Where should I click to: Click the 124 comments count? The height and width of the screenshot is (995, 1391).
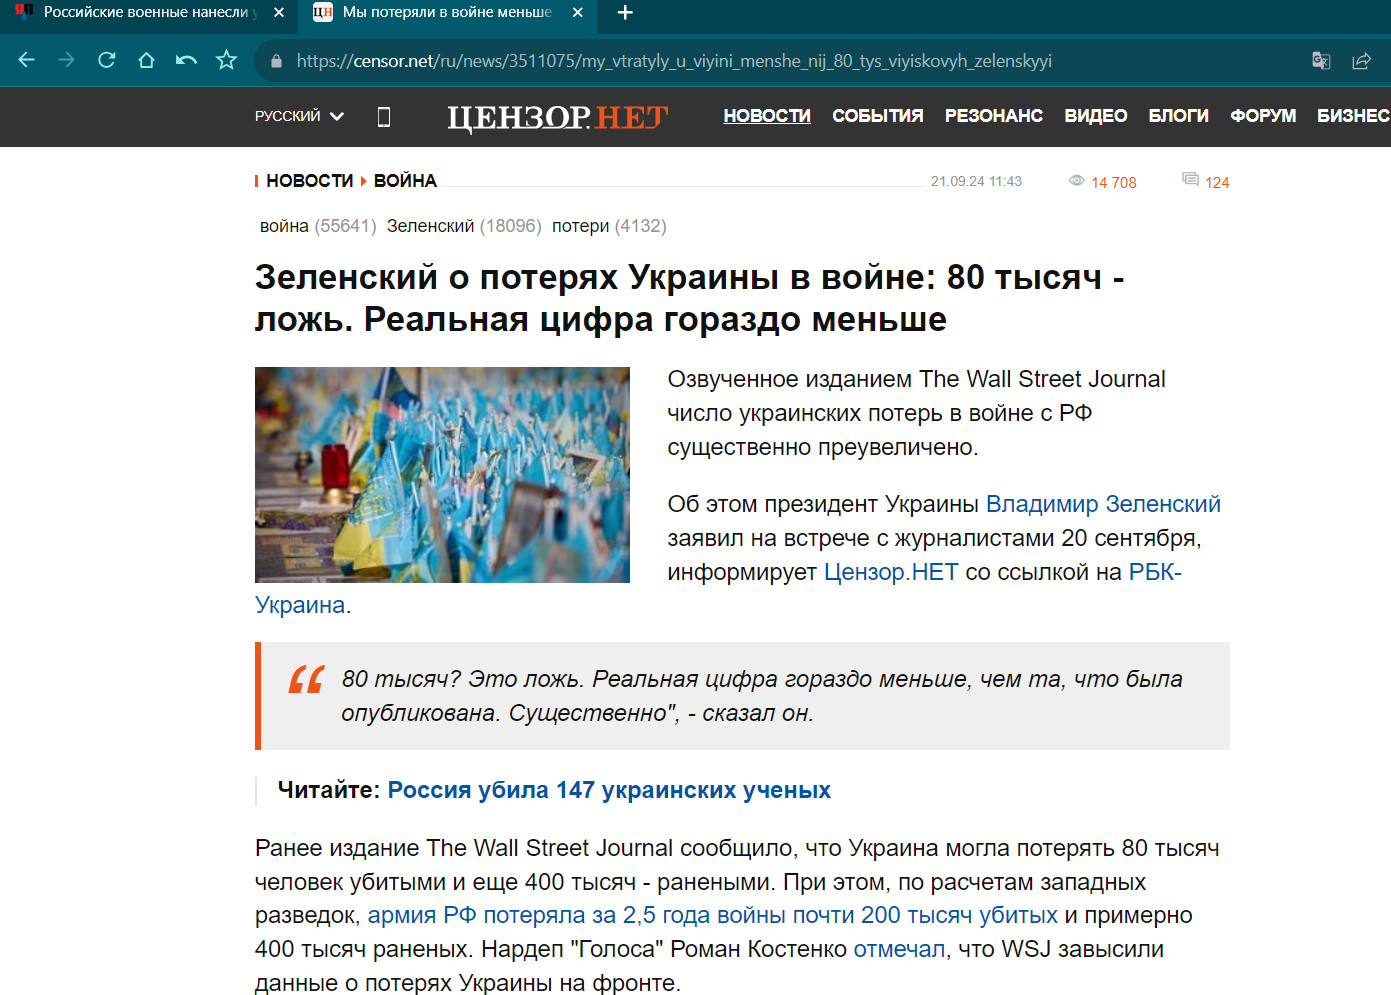pos(1217,182)
